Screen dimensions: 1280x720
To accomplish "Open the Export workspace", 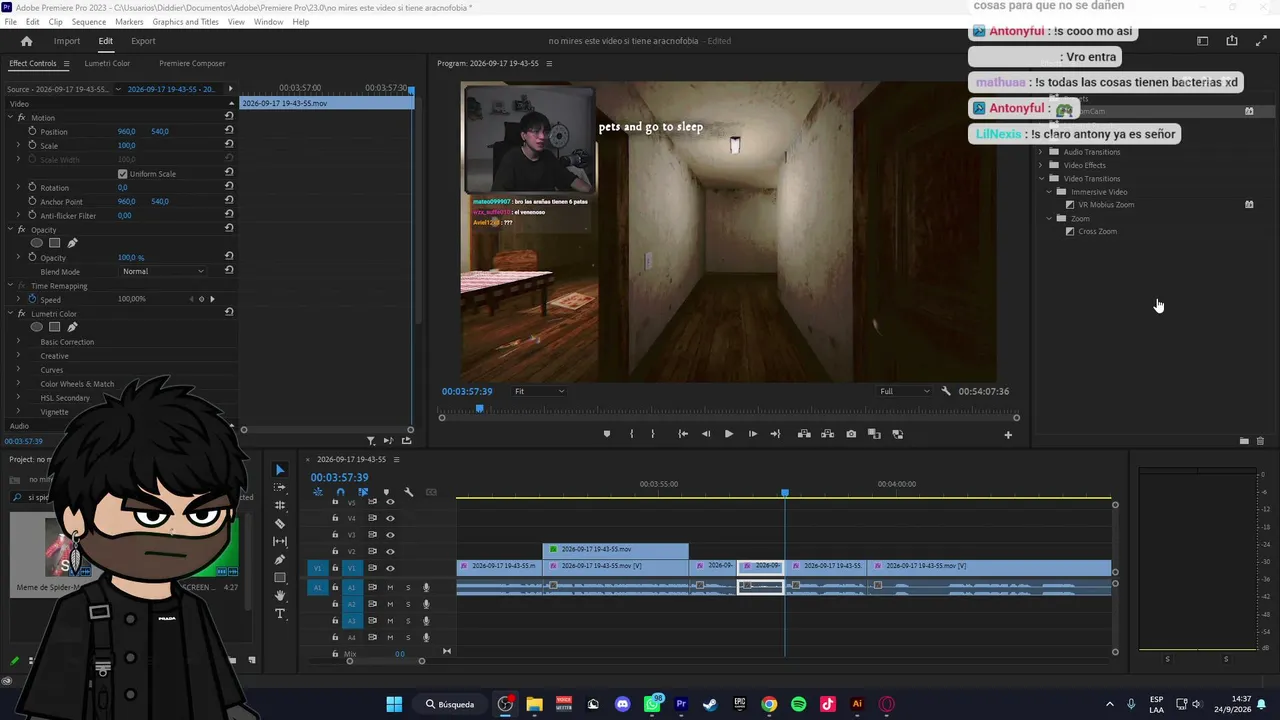I will point(143,41).
